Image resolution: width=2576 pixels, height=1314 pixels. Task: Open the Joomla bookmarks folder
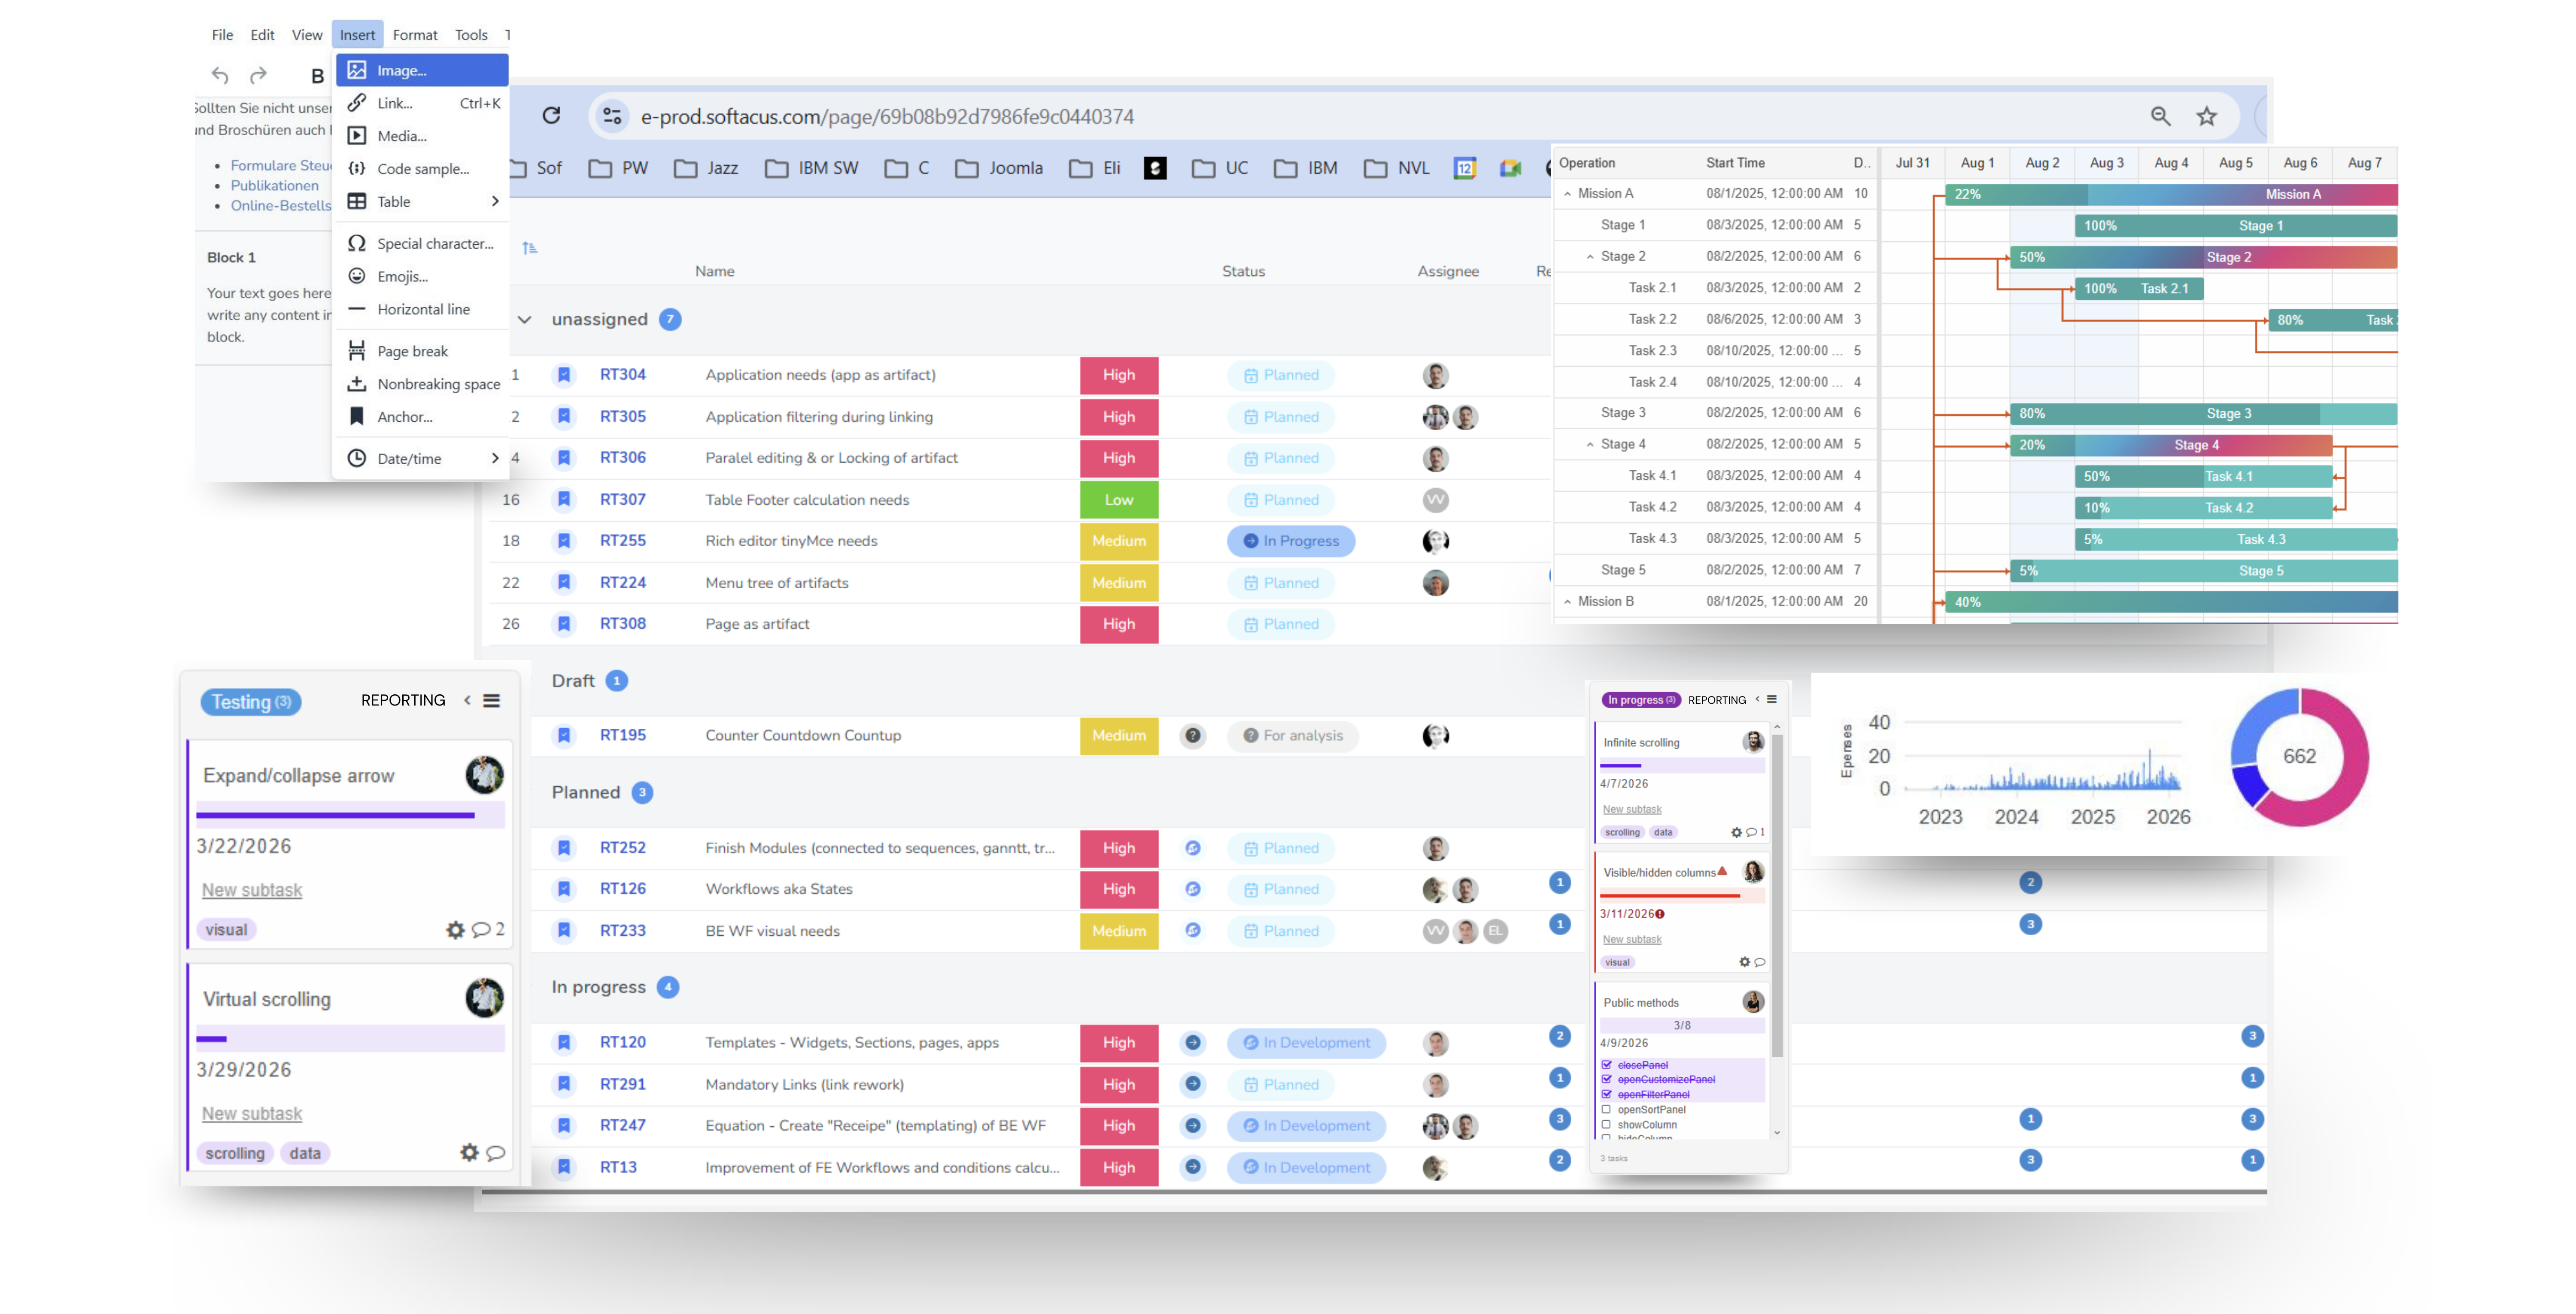(x=999, y=168)
